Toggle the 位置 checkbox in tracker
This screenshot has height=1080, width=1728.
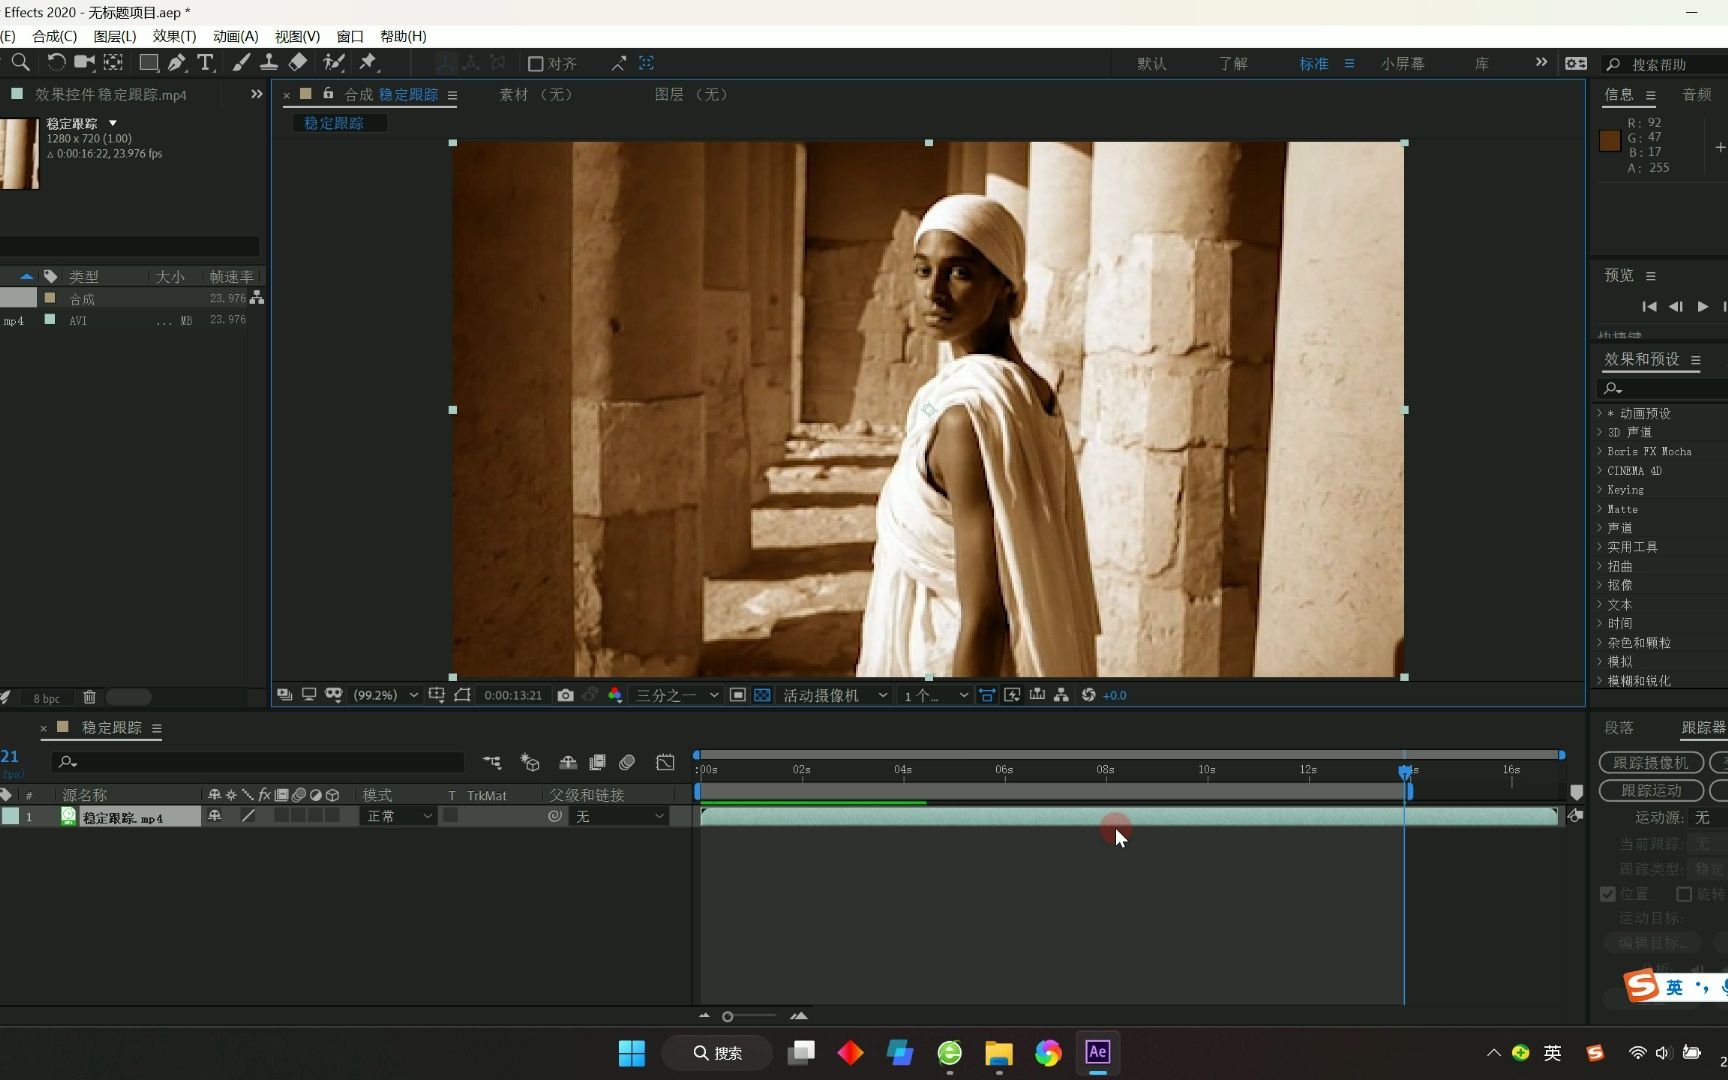pos(1608,894)
